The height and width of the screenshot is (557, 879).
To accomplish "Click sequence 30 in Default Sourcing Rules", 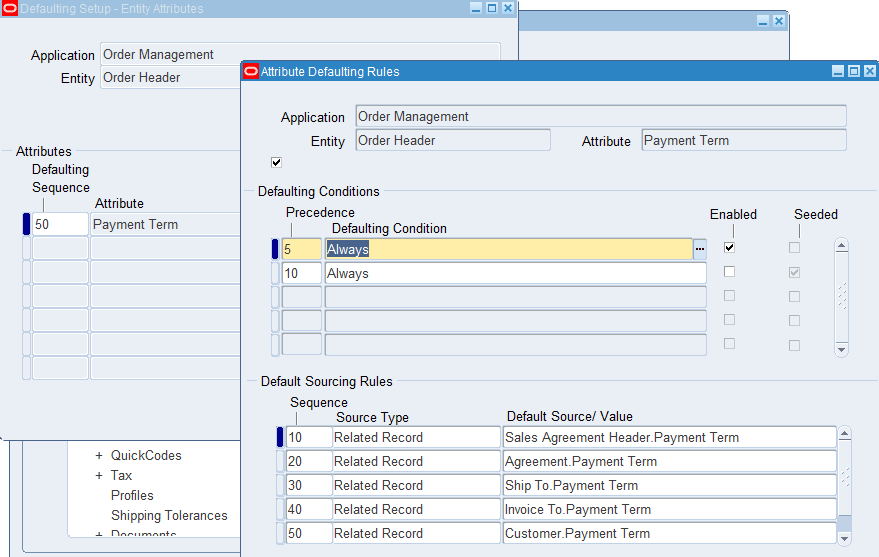I will click(x=309, y=485).
